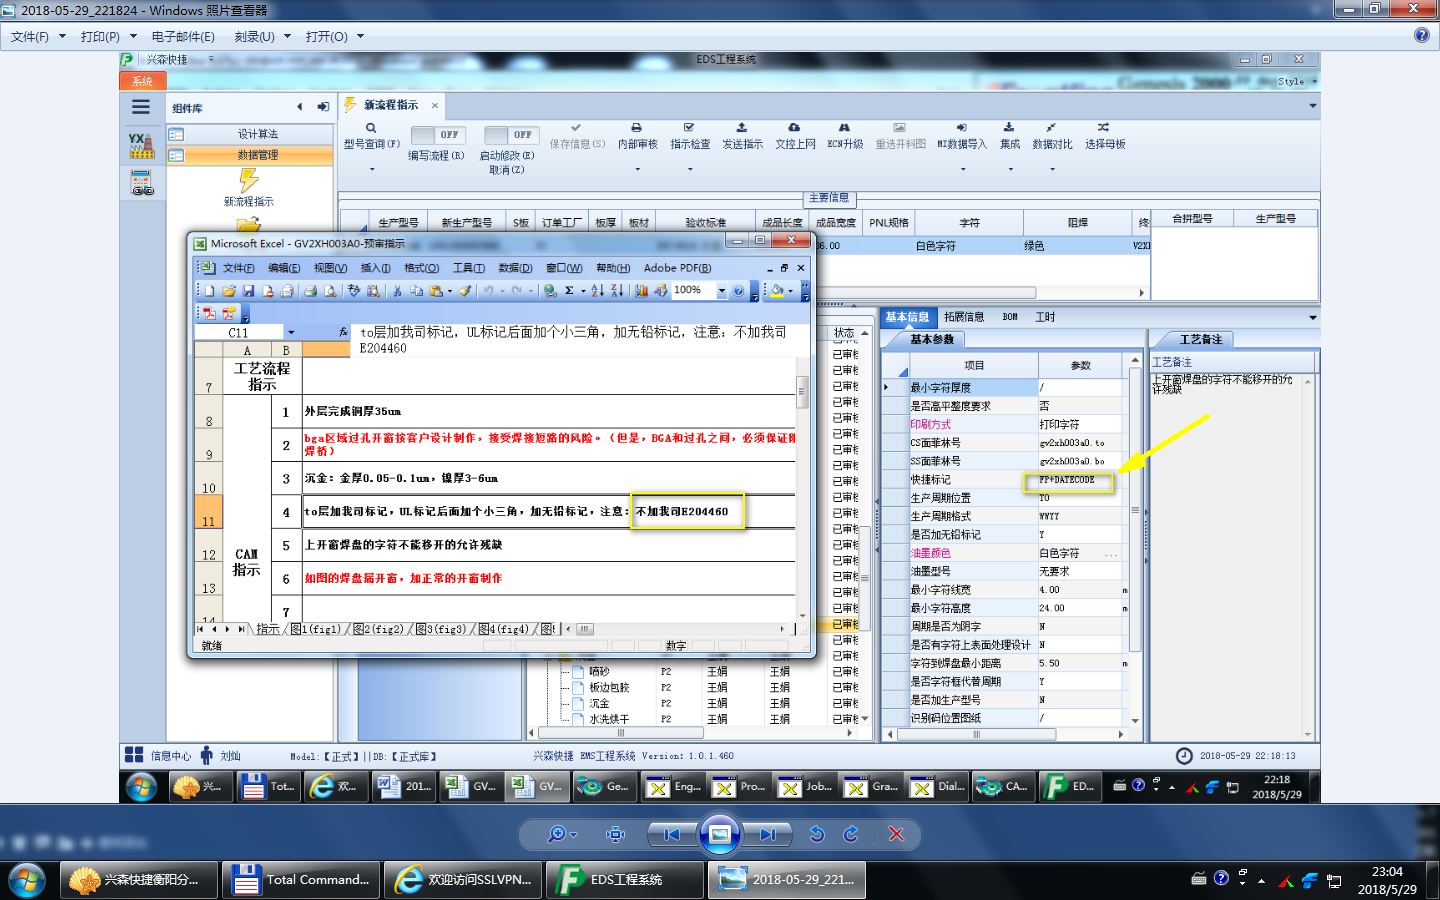The height and width of the screenshot is (900, 1440).
Task: Switch to the 工时 tab
Action: tap(1046, 317)
